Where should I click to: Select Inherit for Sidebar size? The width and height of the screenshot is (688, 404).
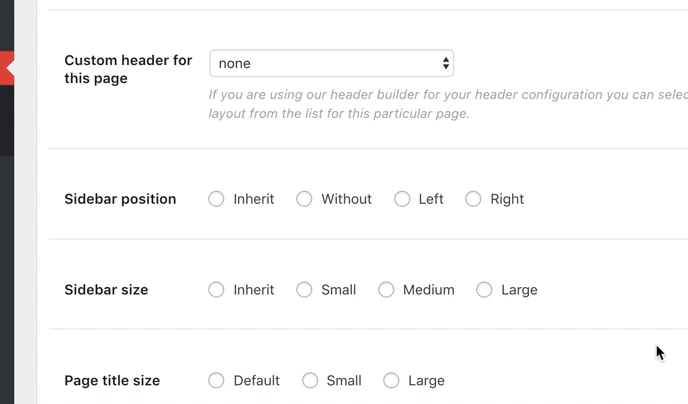click(x=216, y=290)
